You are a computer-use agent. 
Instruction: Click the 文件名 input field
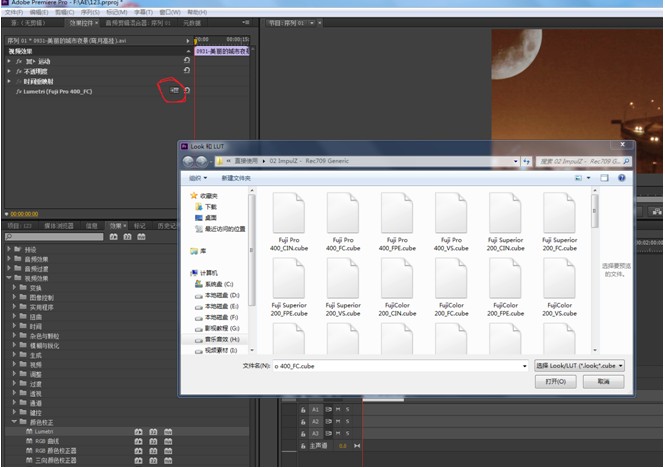(x=397, y=366)
